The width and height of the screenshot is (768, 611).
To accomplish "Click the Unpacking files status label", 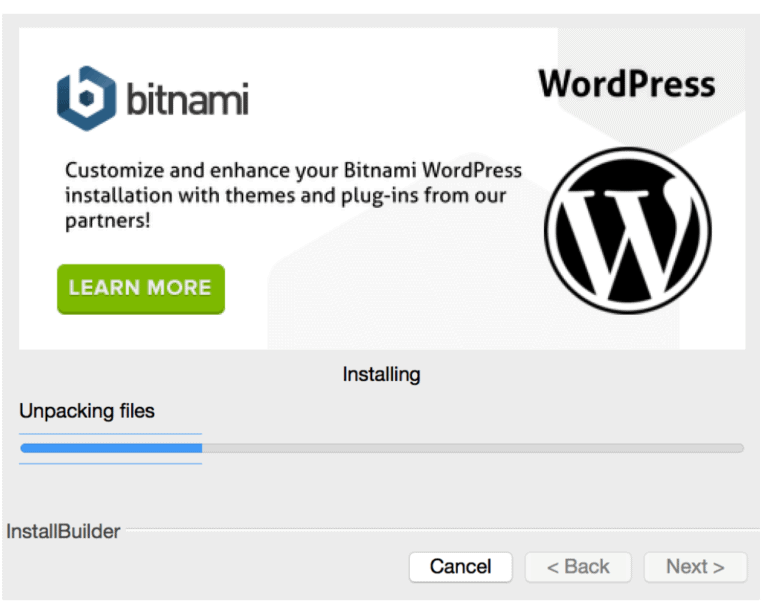I will (87, 411).
